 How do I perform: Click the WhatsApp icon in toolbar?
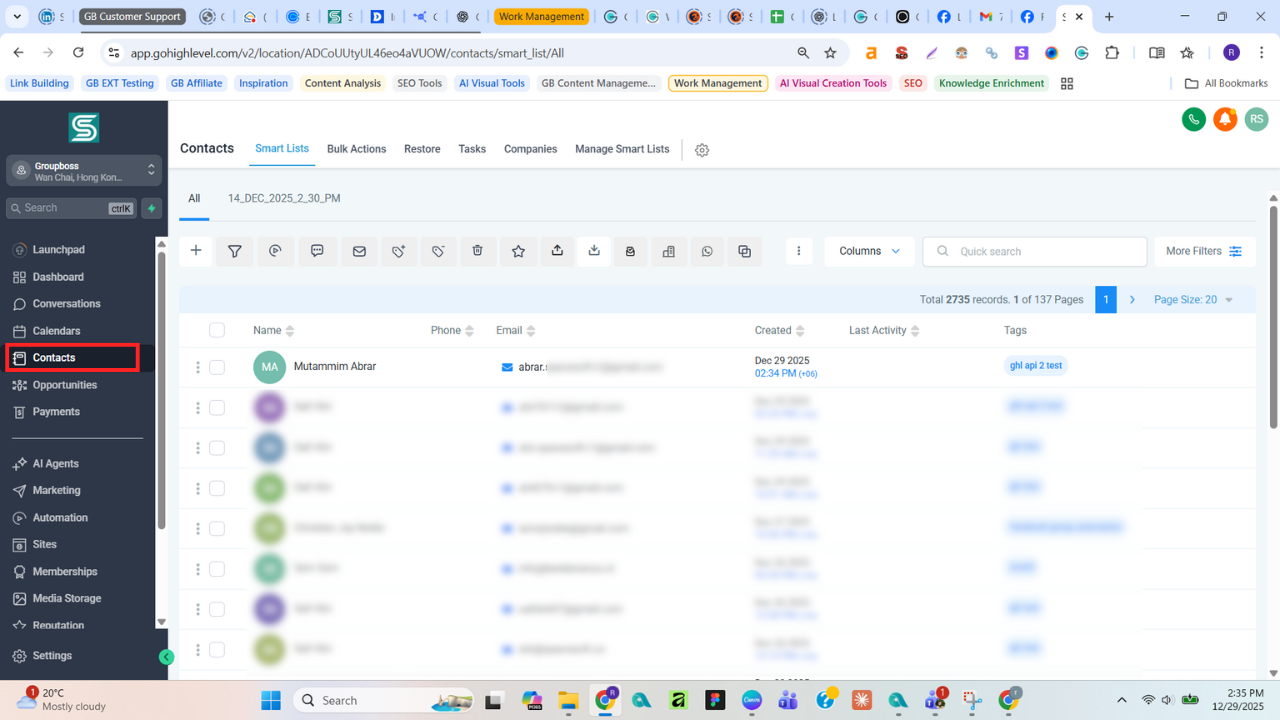[x=707, y=251]
